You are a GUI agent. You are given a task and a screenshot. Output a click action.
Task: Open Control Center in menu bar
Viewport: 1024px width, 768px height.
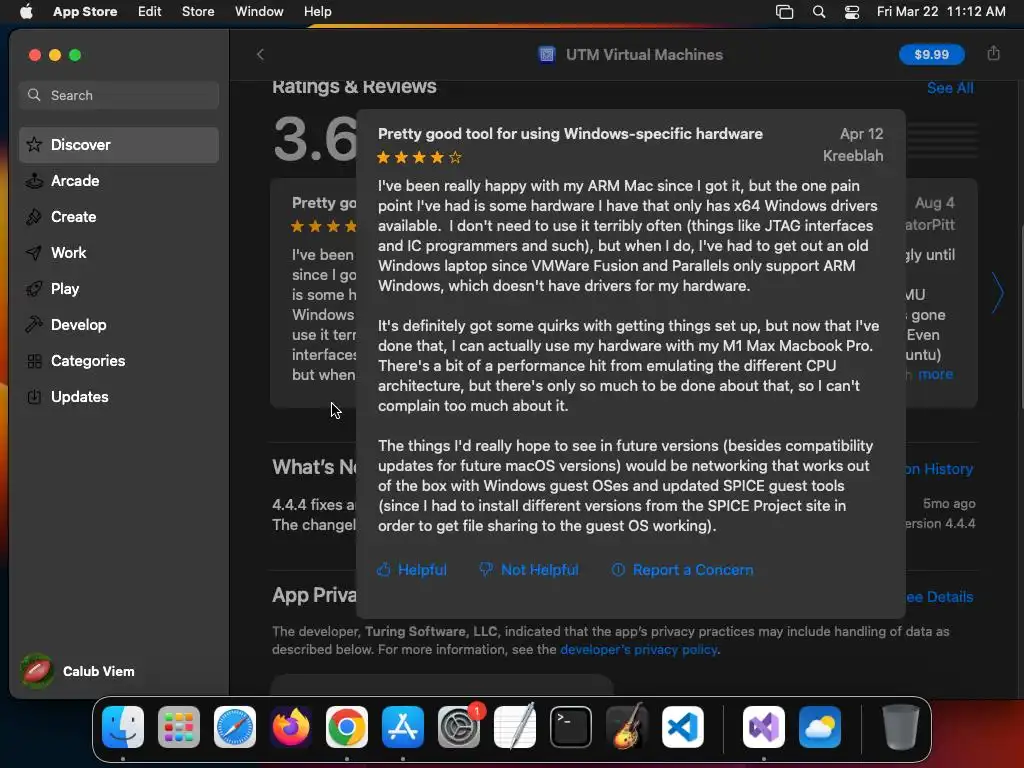852,12
